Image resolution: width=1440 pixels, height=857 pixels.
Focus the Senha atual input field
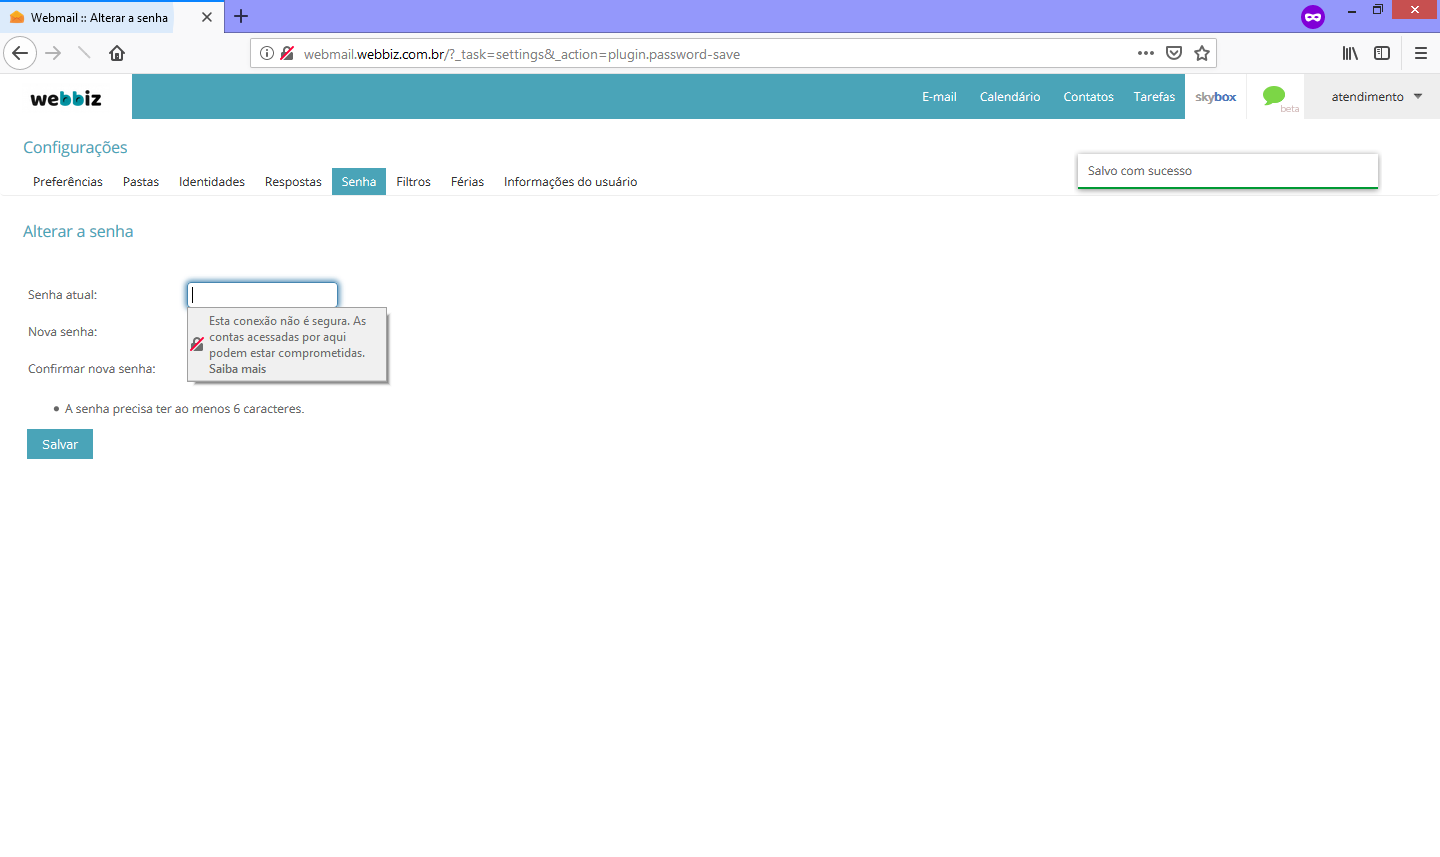pyautogui.click(x=263, y=295)
